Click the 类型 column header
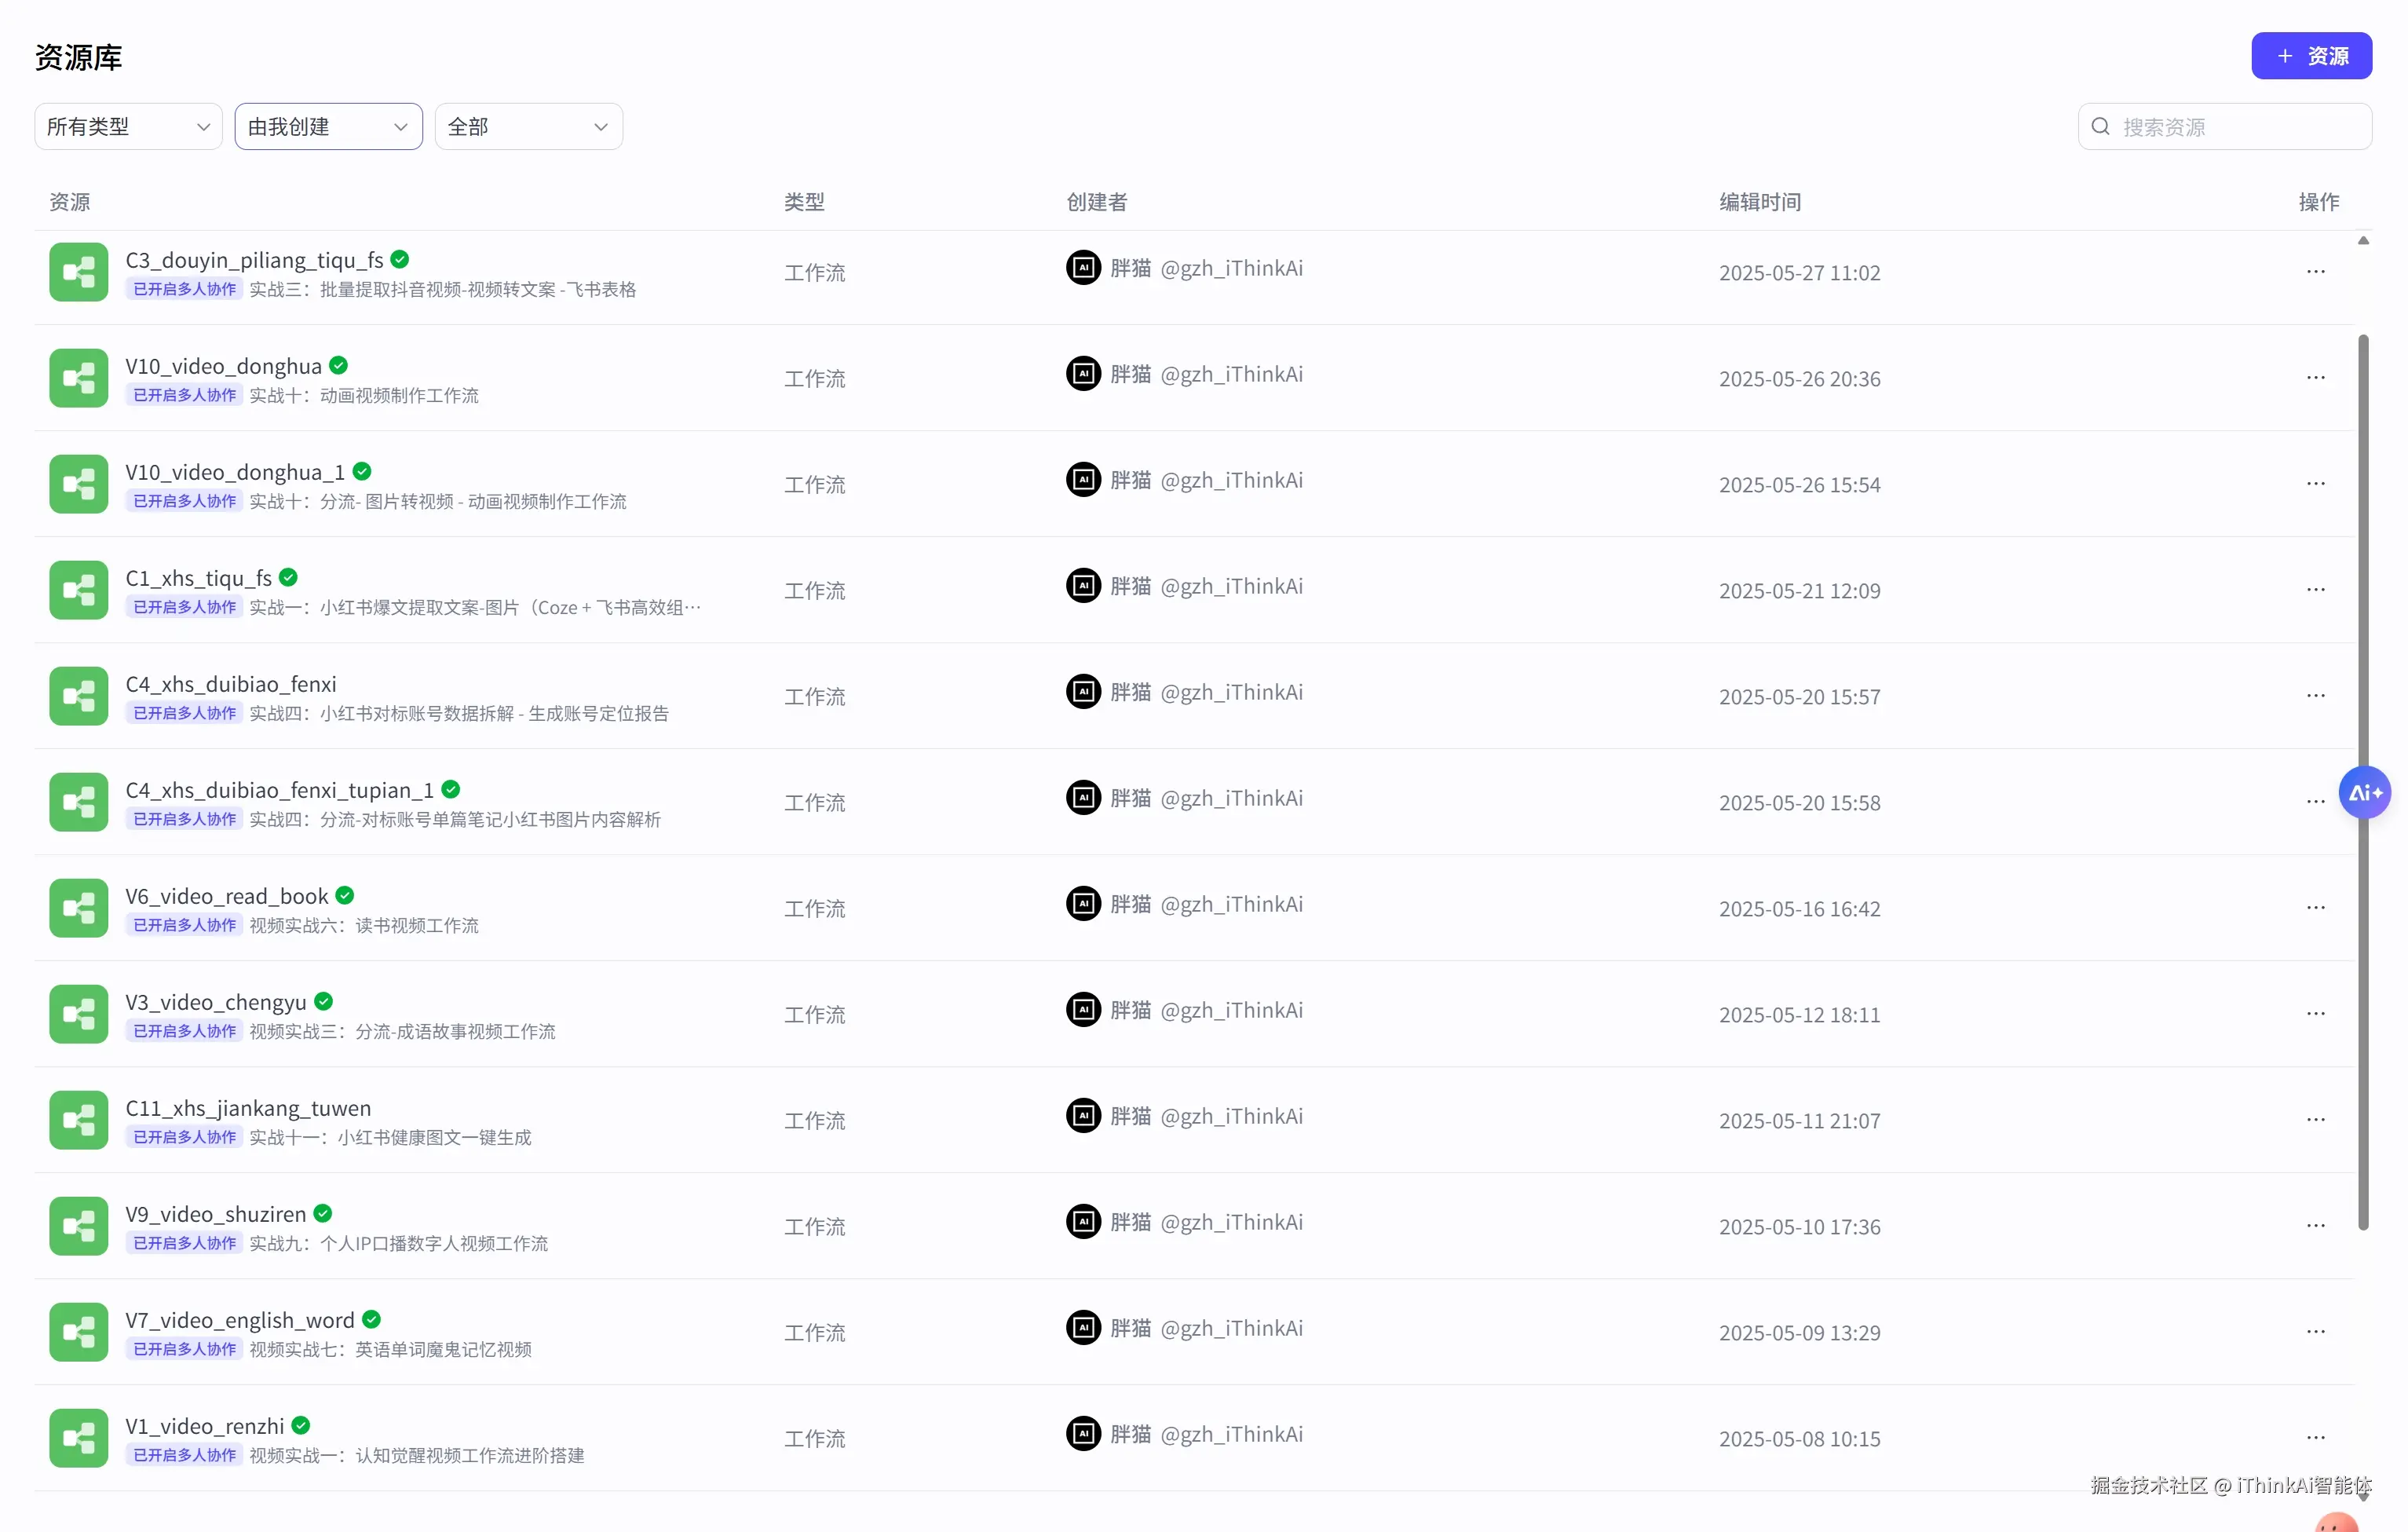The height and width of the screenshot is (1532, 2408). 804,202
